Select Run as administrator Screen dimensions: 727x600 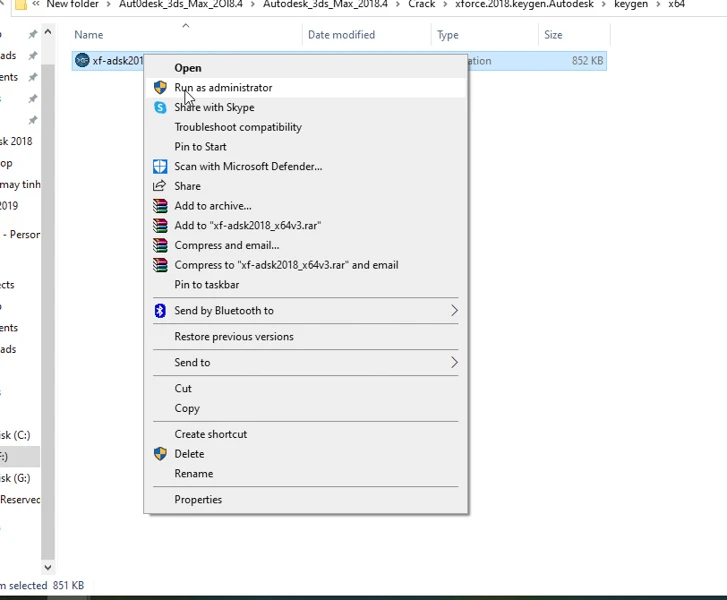pos(306,88)
